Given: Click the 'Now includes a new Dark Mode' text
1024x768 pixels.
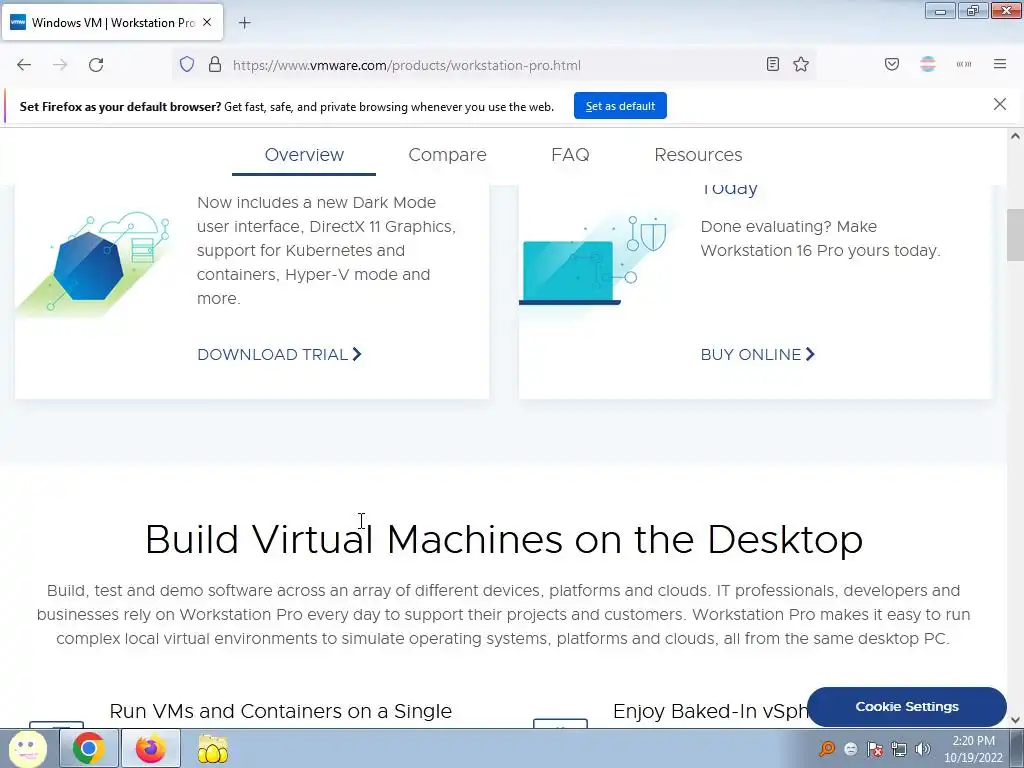Looking at the screenshot, I should coord(327,250).
